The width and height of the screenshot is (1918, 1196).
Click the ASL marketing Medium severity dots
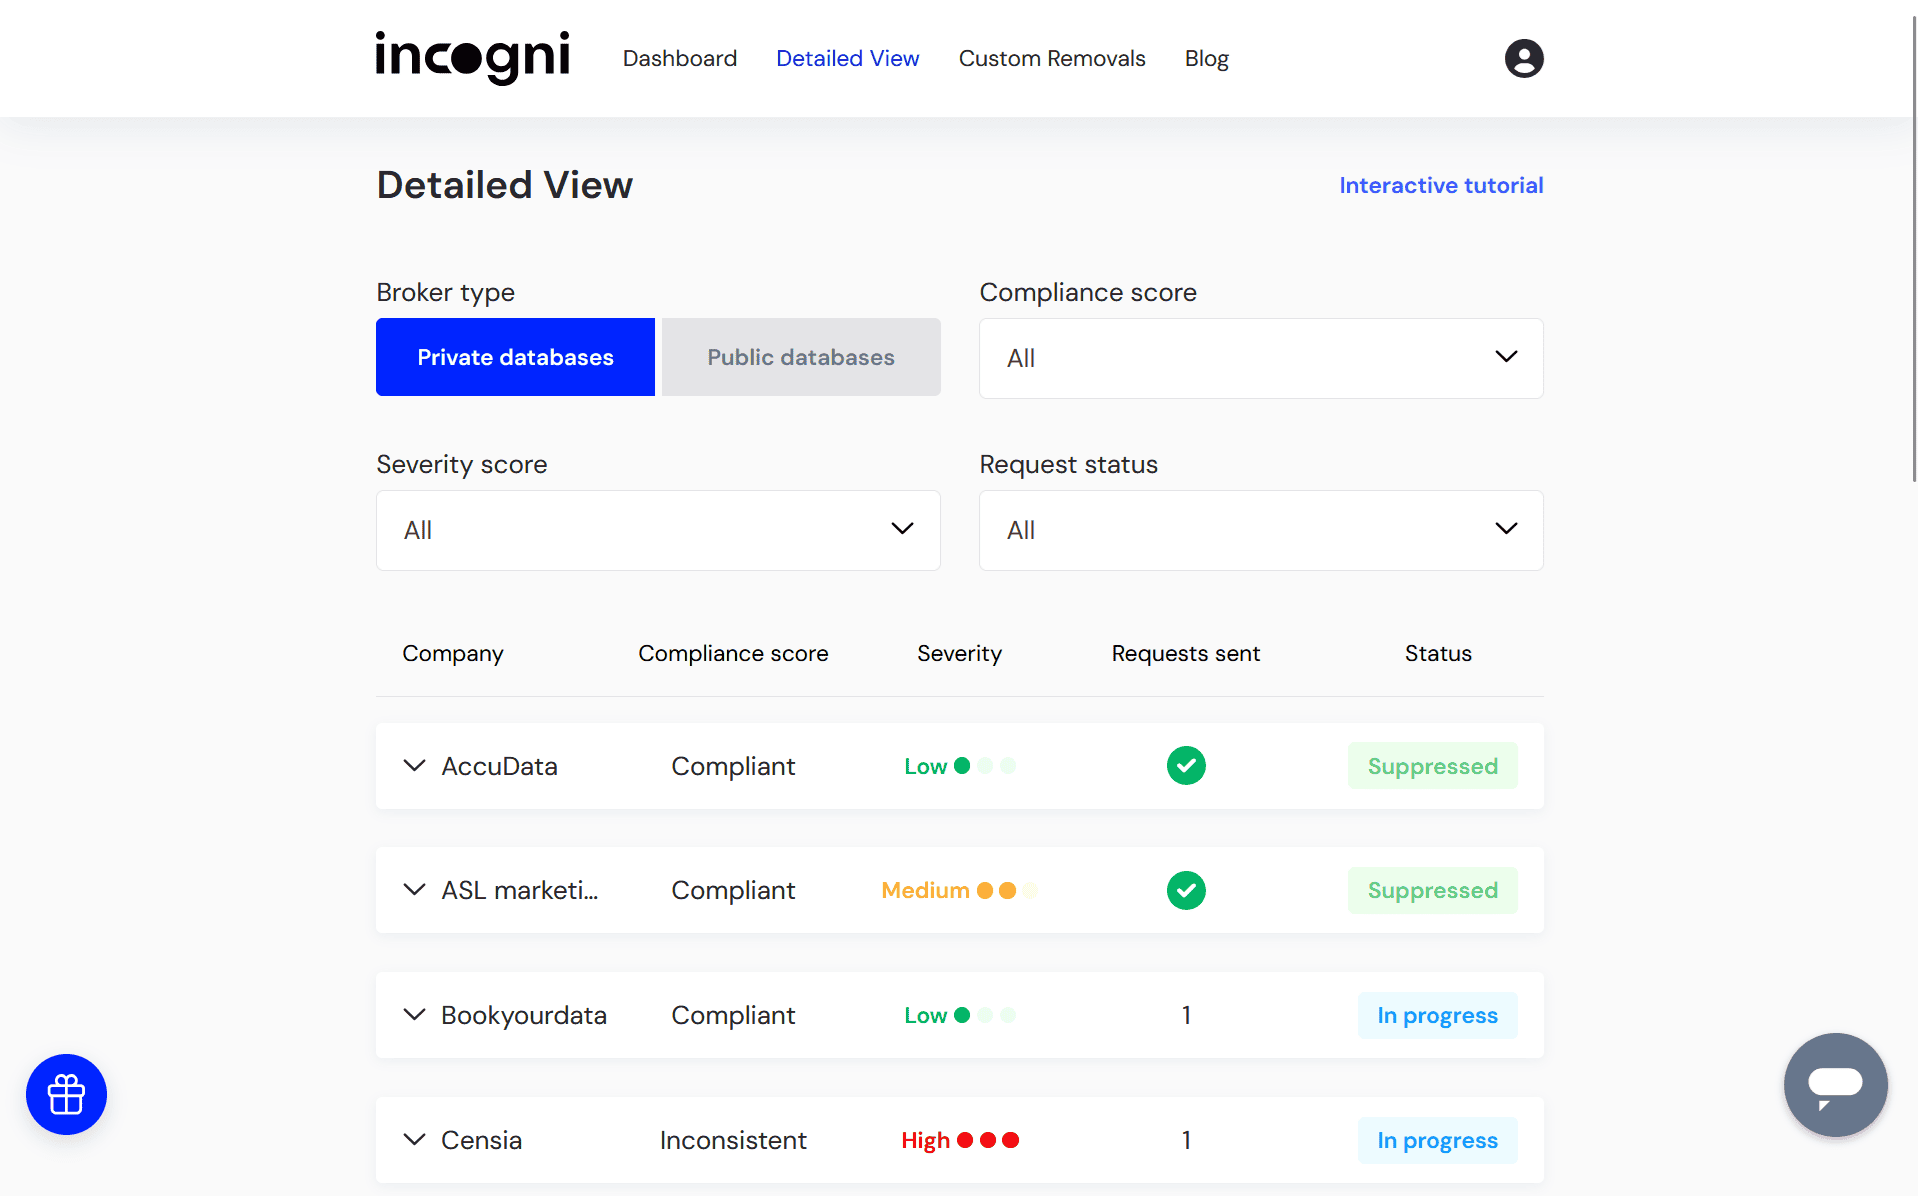pos(1007,890)
